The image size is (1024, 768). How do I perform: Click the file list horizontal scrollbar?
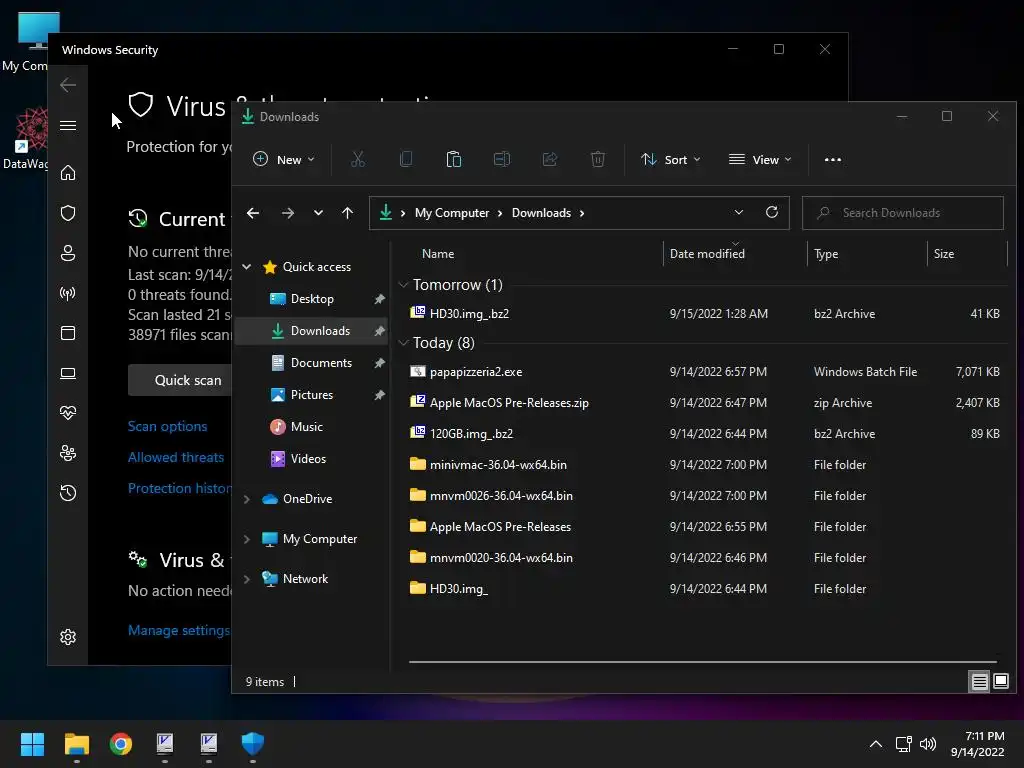tap(703, 662)
